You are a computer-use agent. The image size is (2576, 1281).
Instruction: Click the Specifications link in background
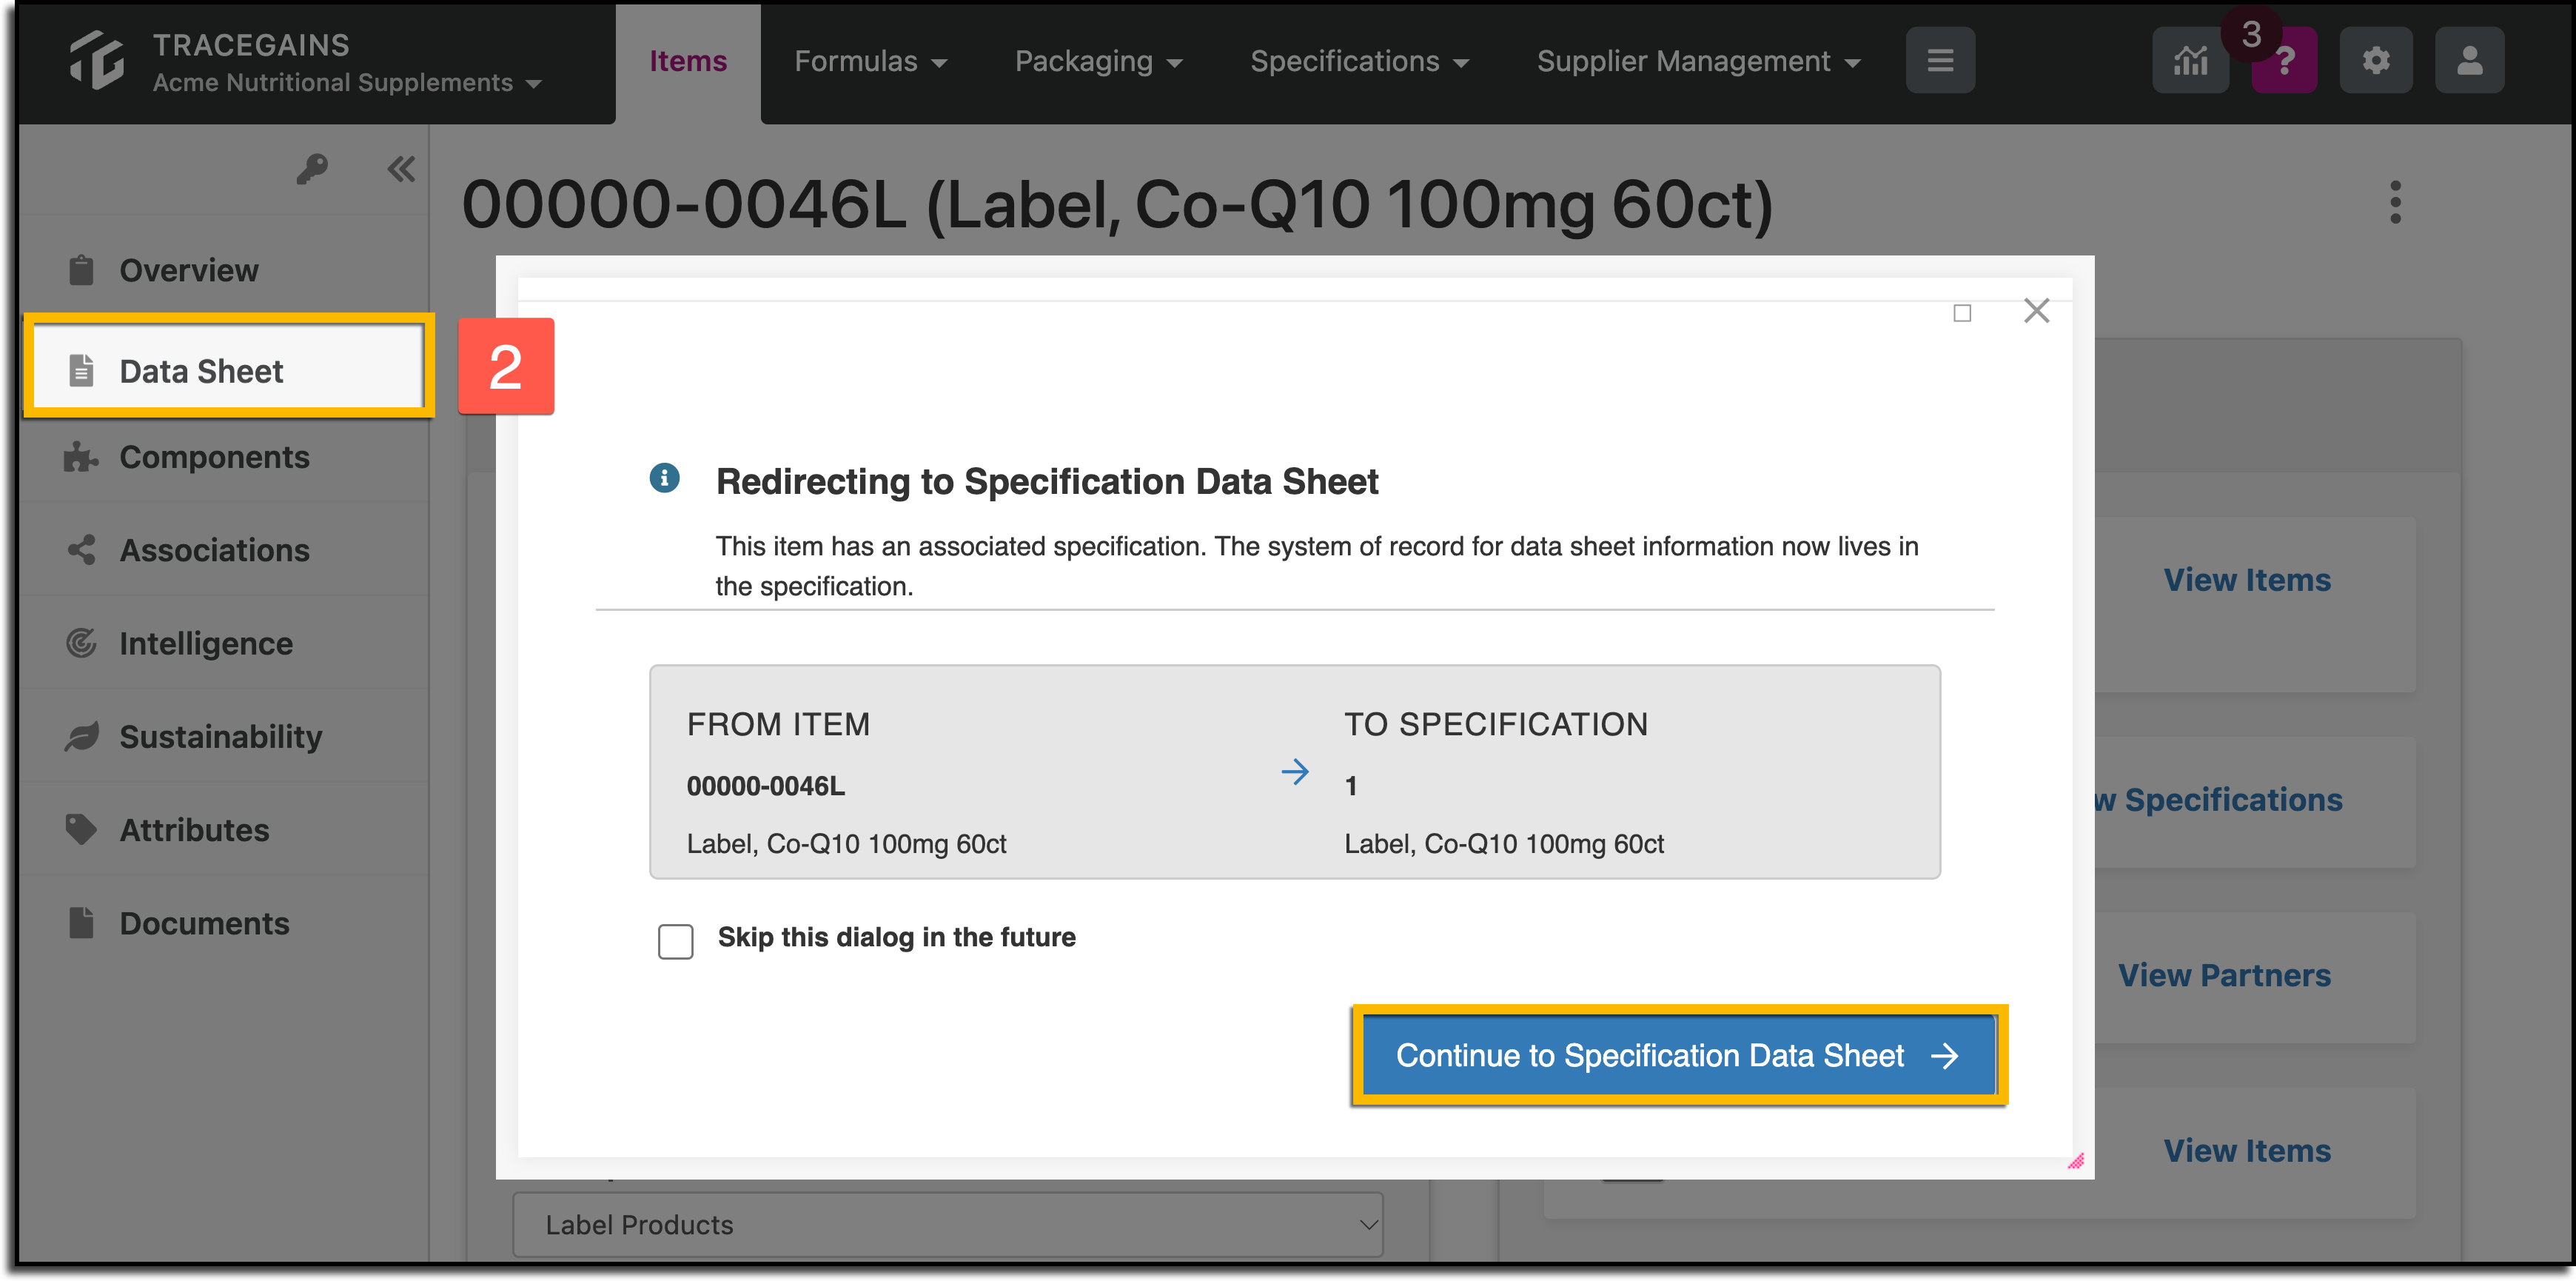tap(2219, 800)
